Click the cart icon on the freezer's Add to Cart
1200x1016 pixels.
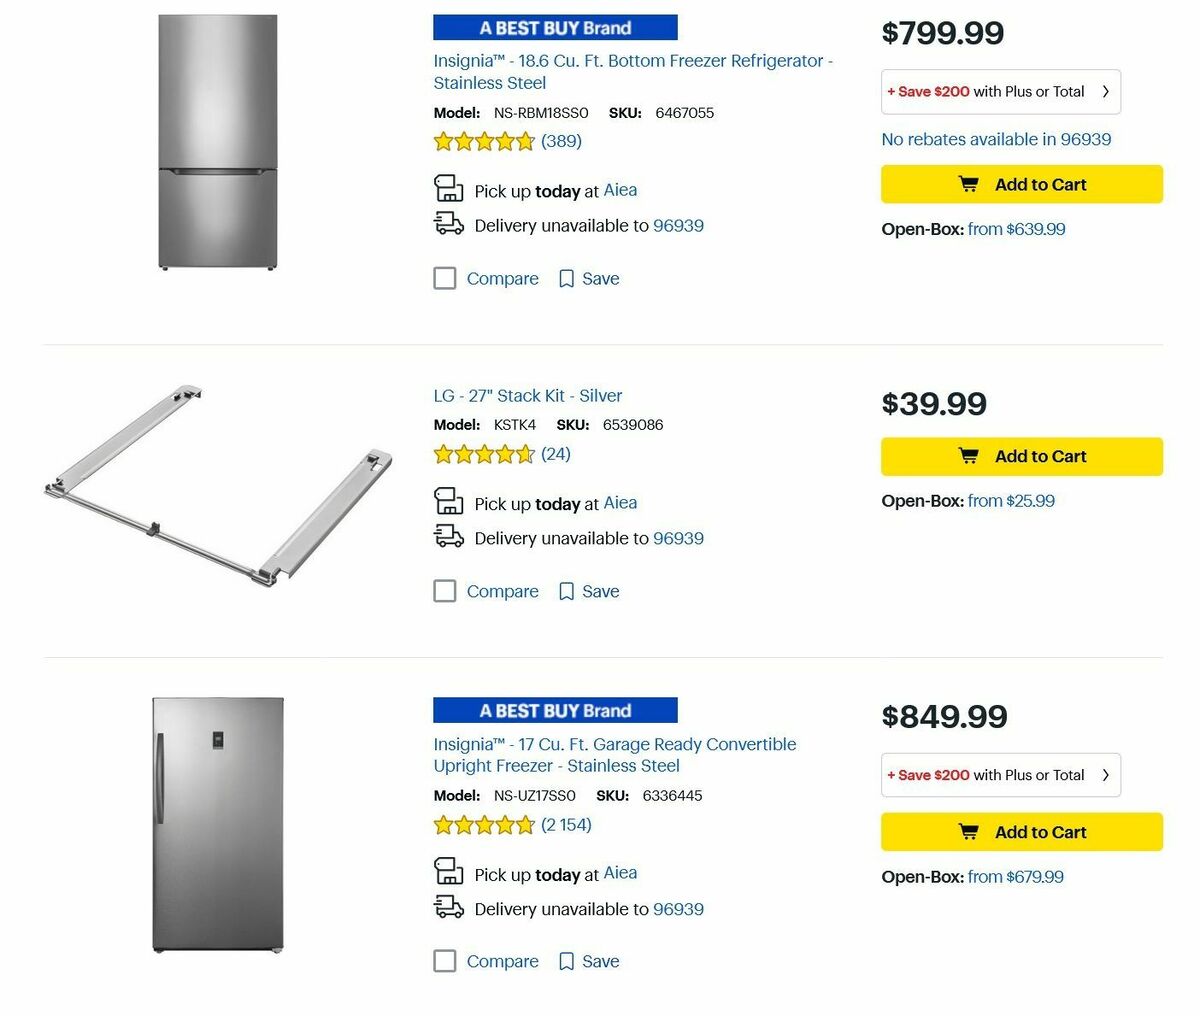point(968,831)
